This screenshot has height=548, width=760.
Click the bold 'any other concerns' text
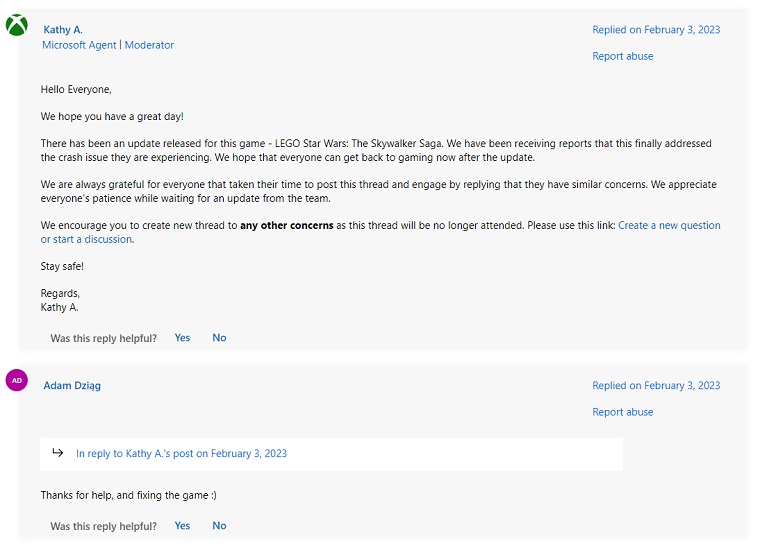[x=286, y=225]
